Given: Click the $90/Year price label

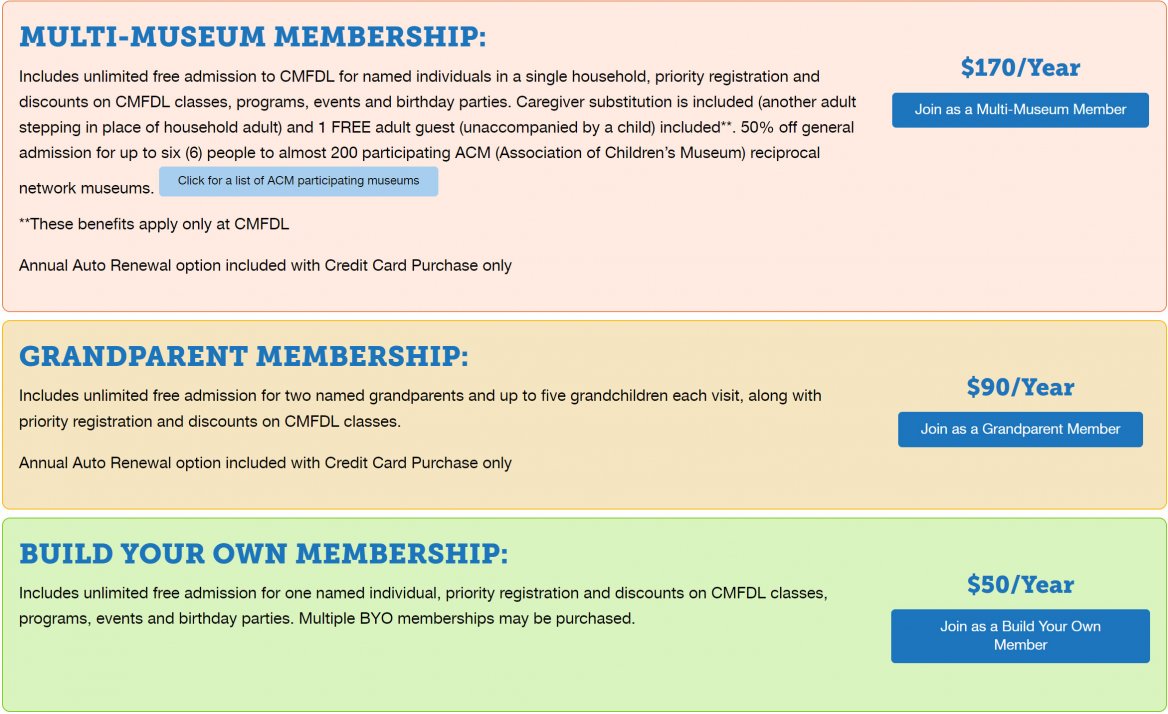Looking at the screenshot, I should (1020, 387).
